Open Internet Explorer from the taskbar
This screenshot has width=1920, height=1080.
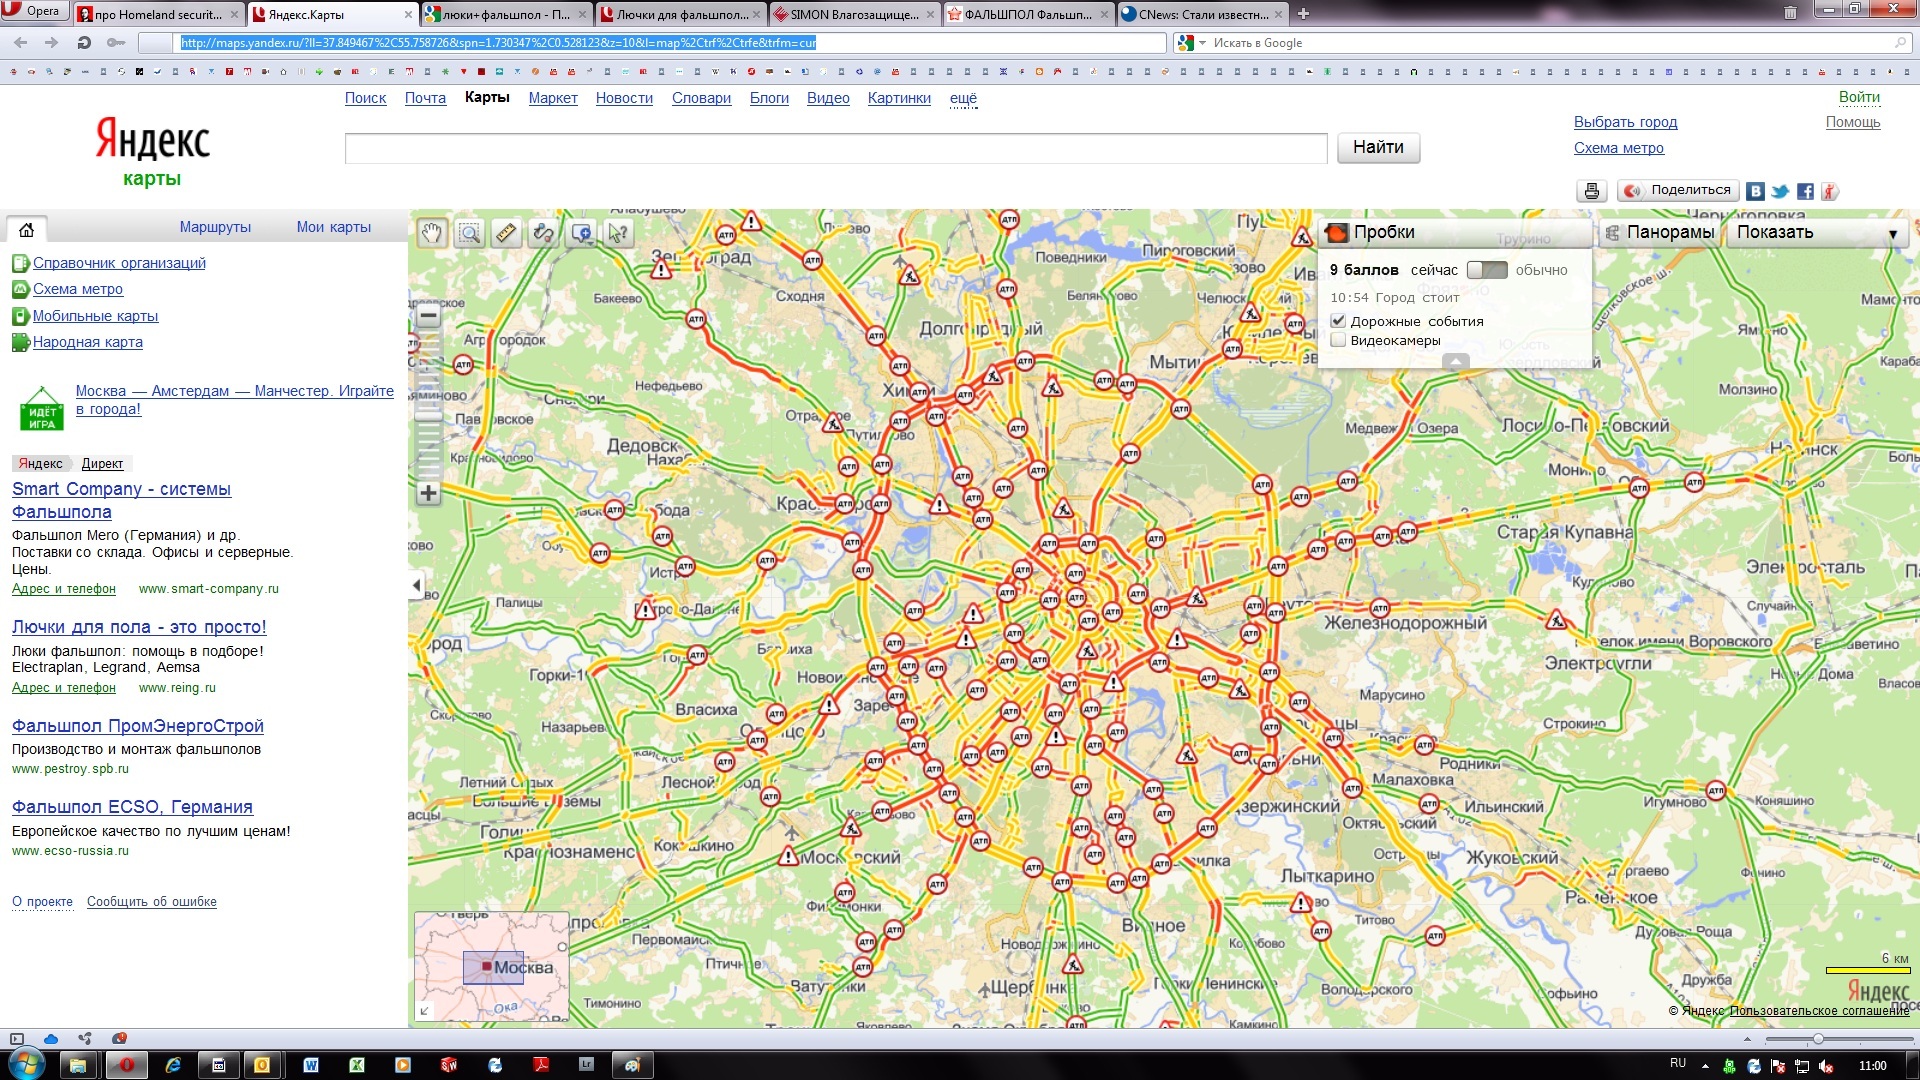[173, 1065]
